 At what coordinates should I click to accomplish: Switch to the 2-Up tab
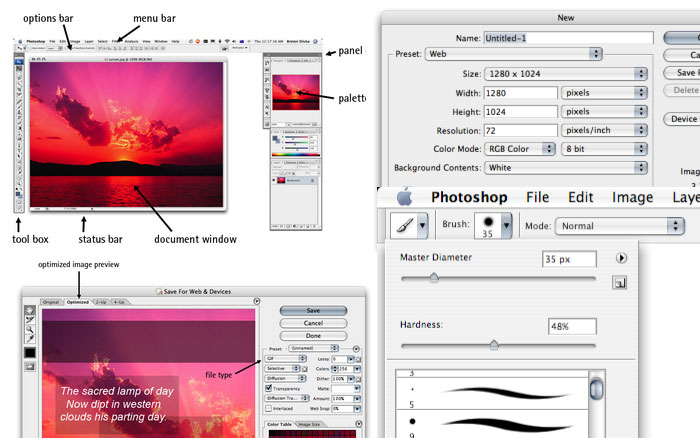[102, 302]
